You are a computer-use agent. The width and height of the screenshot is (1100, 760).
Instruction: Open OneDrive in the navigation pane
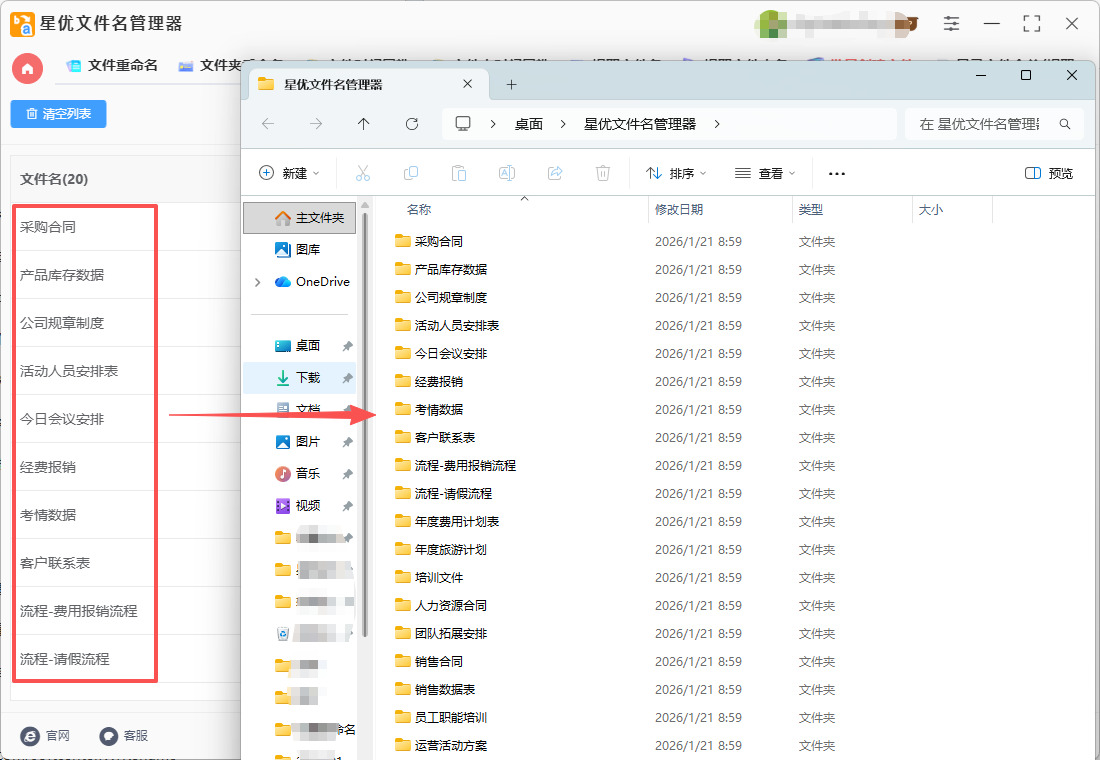tap(312, 282)
